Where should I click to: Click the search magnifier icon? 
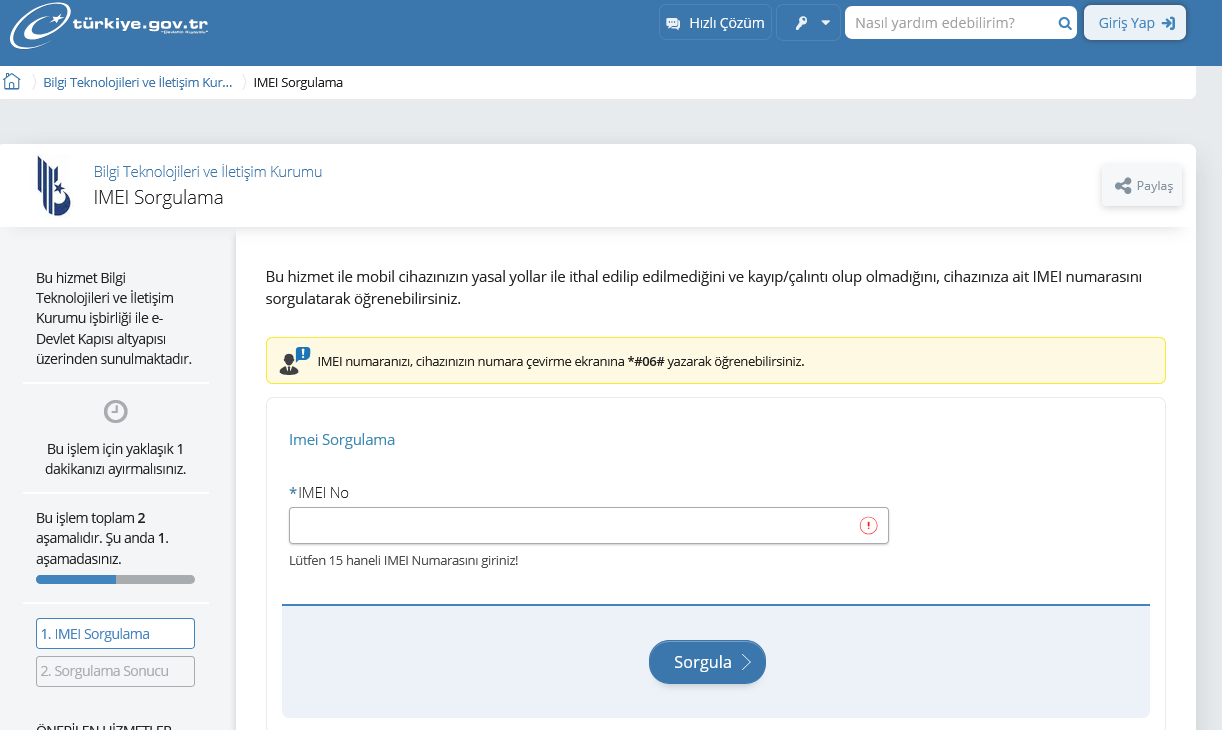tap(1064, 23)
